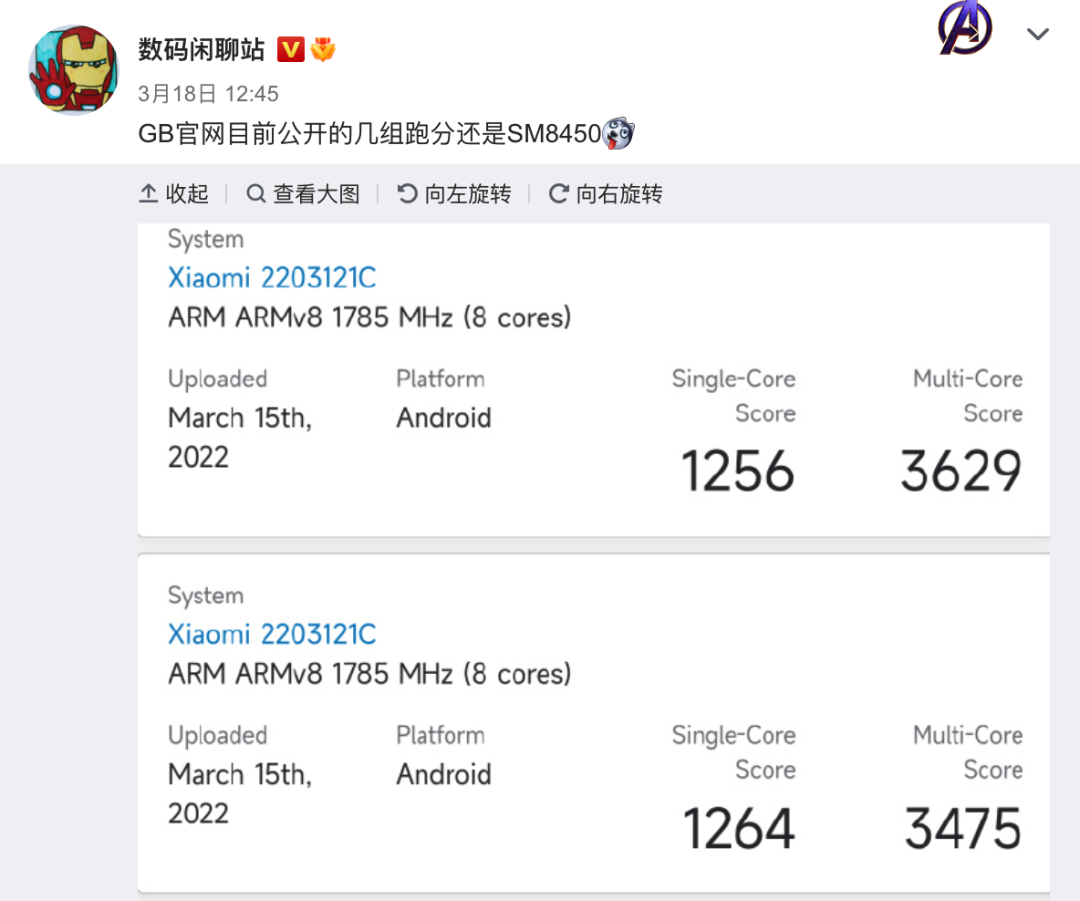The image size is (1080, 901).
Task: Click the upward arrow collapse icon
Action: tap(148, 194)
